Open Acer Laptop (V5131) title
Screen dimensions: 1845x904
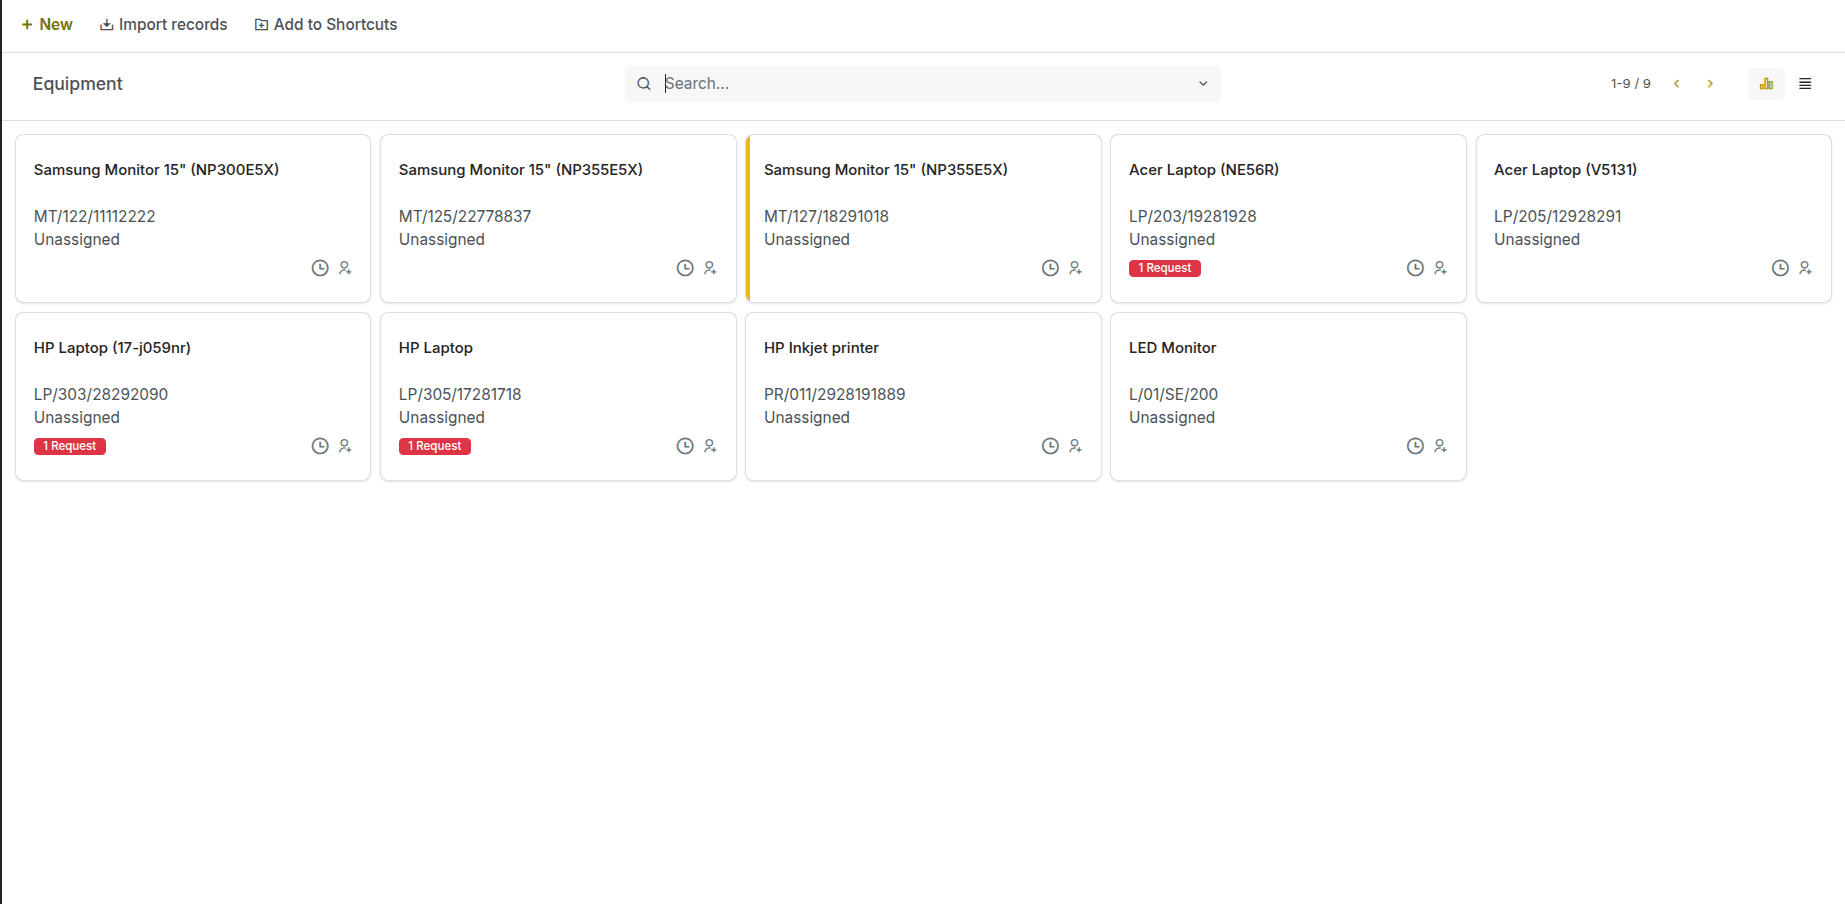pyautogui.click(x=1565, y=170)
